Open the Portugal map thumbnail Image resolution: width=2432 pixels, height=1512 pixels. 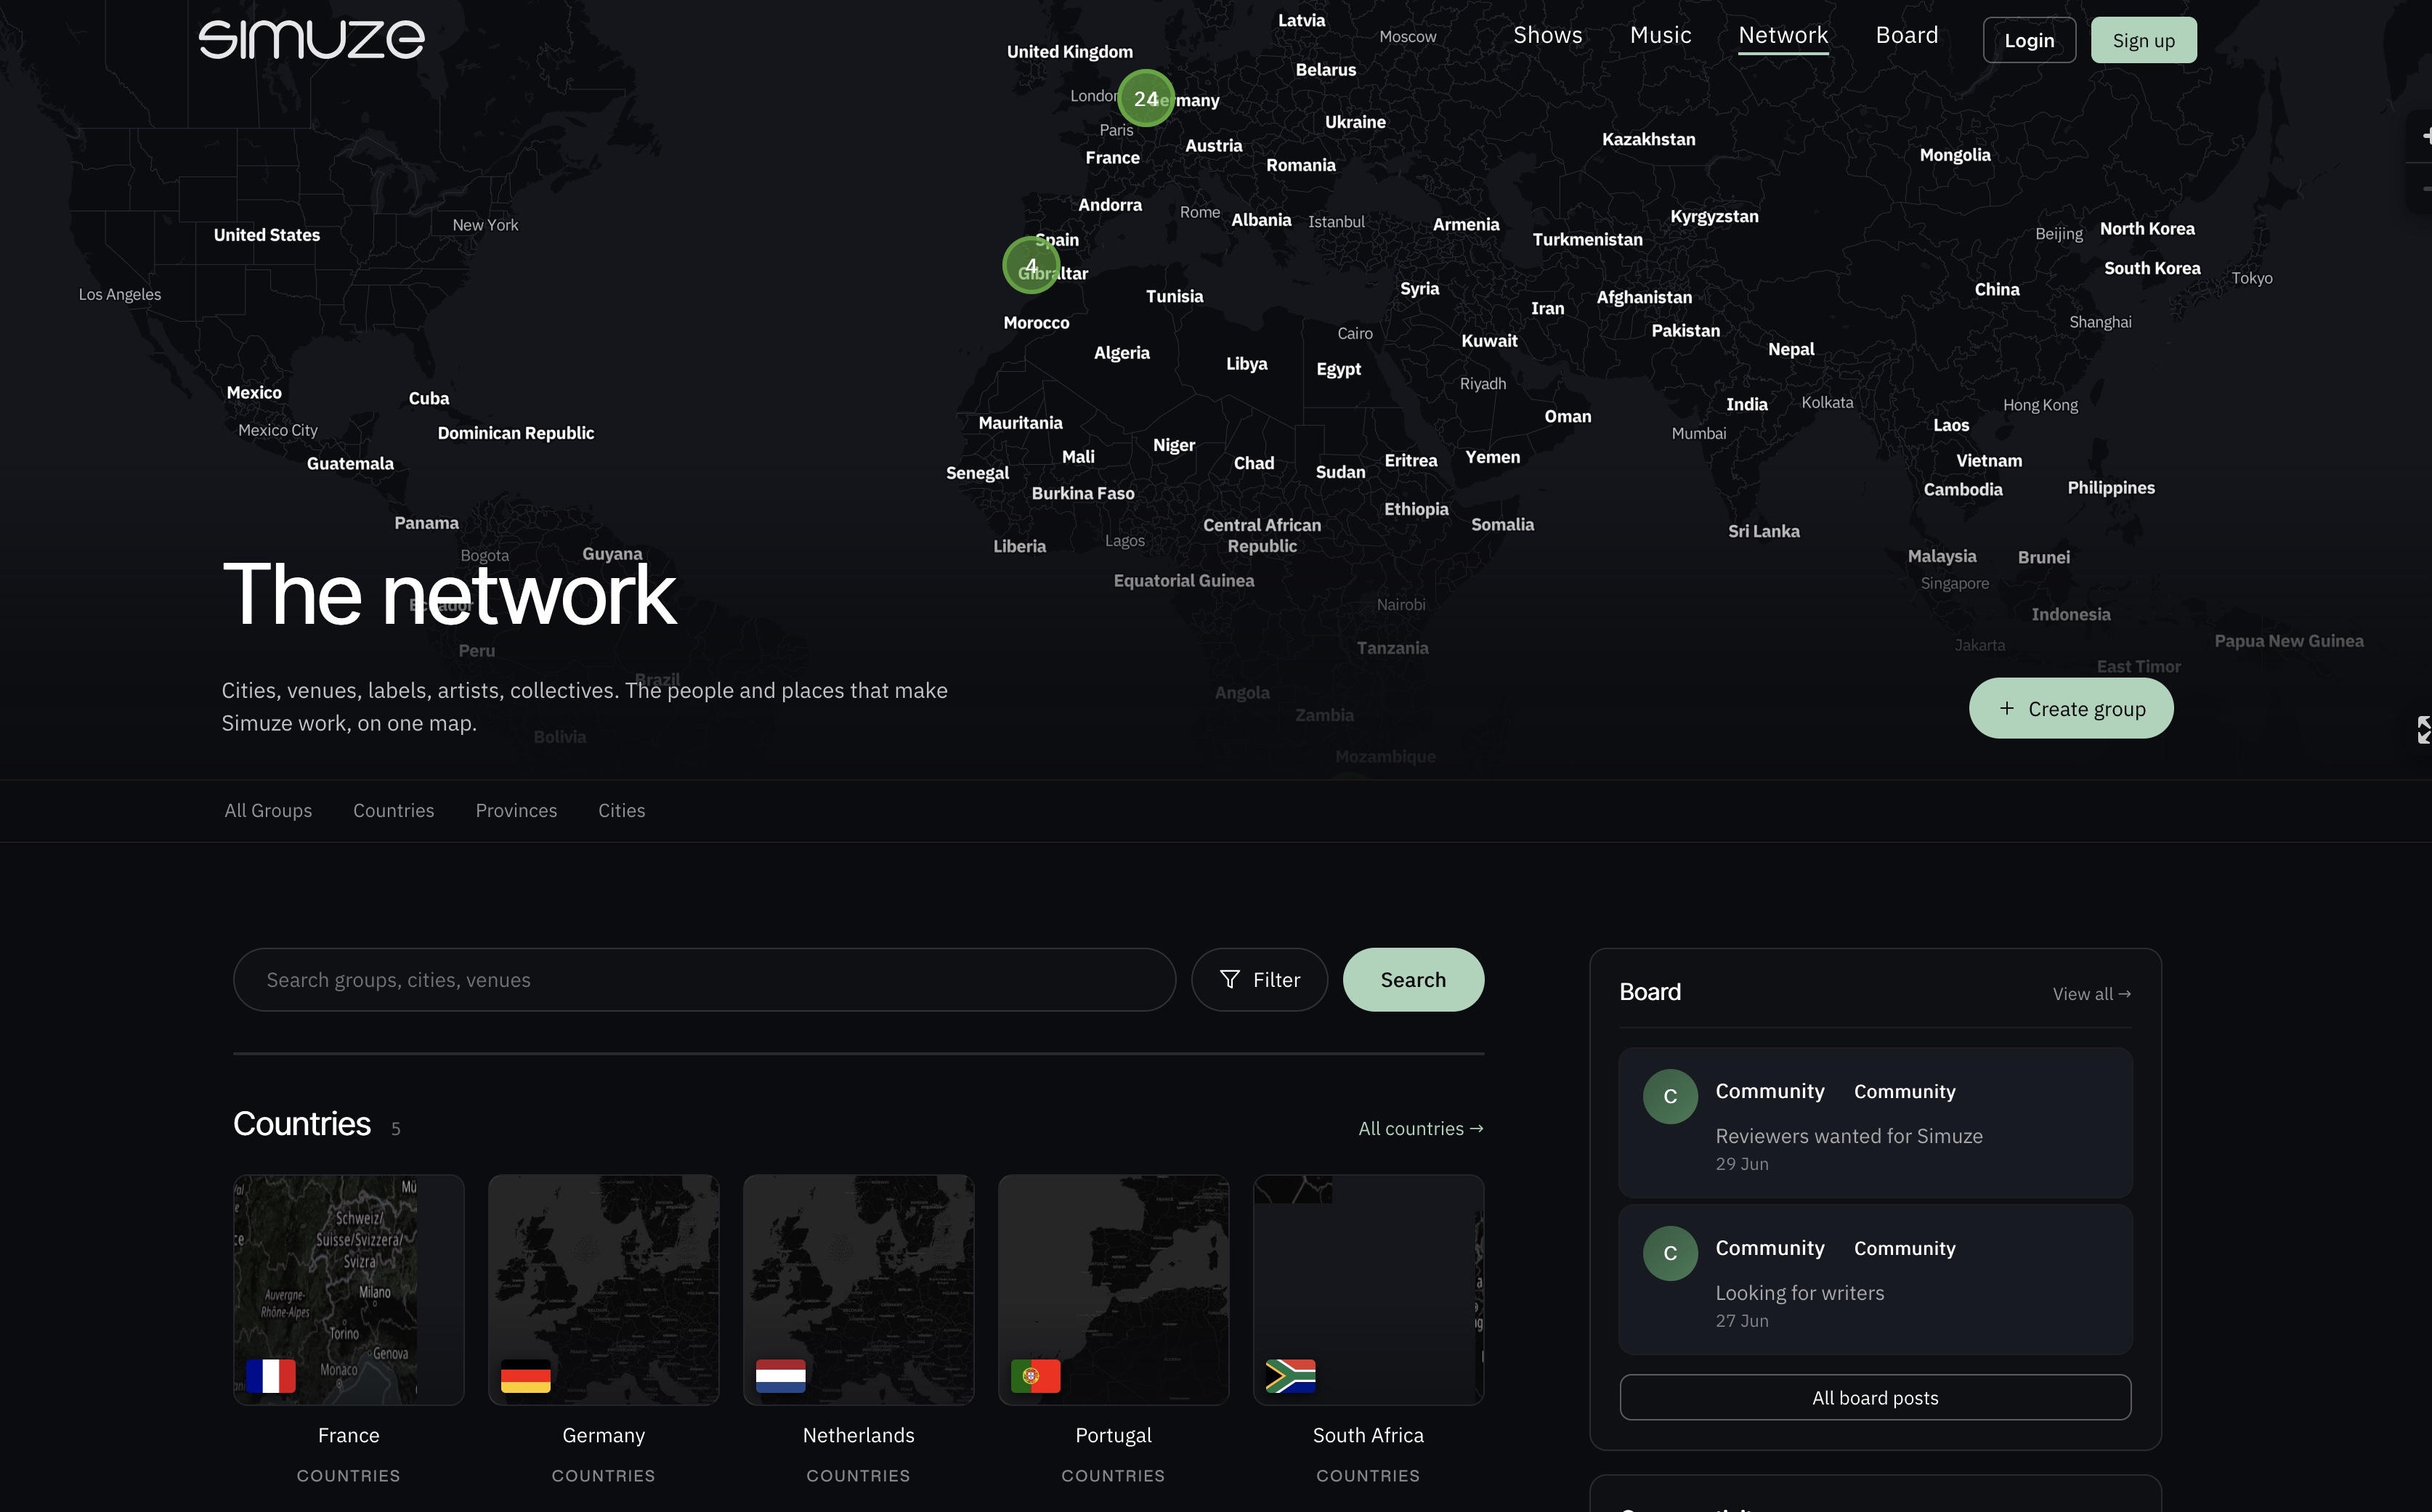1113,1290
